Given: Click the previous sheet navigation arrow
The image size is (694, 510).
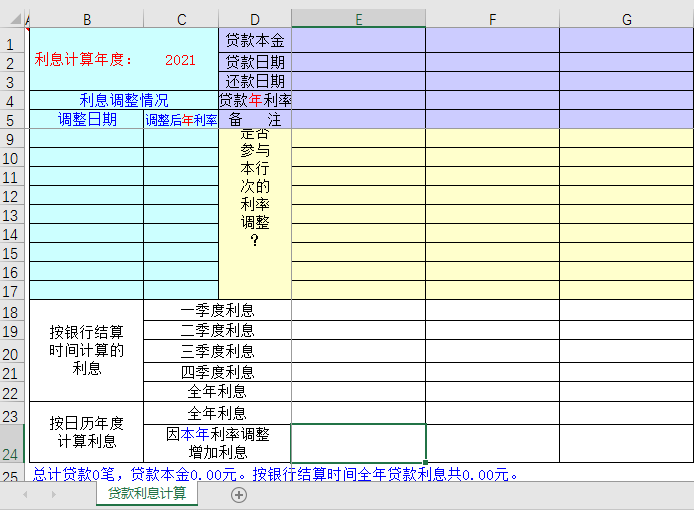Looking at the screenshot, I should click(25, 494).
